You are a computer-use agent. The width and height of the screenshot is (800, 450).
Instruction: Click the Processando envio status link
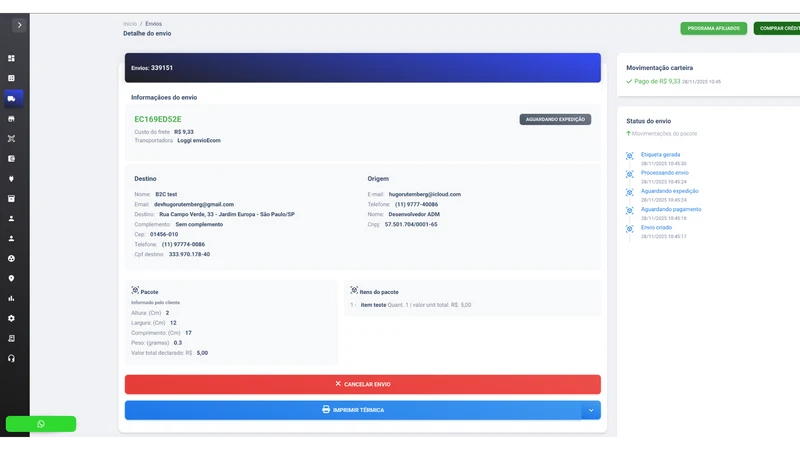[x=665, y=173]
